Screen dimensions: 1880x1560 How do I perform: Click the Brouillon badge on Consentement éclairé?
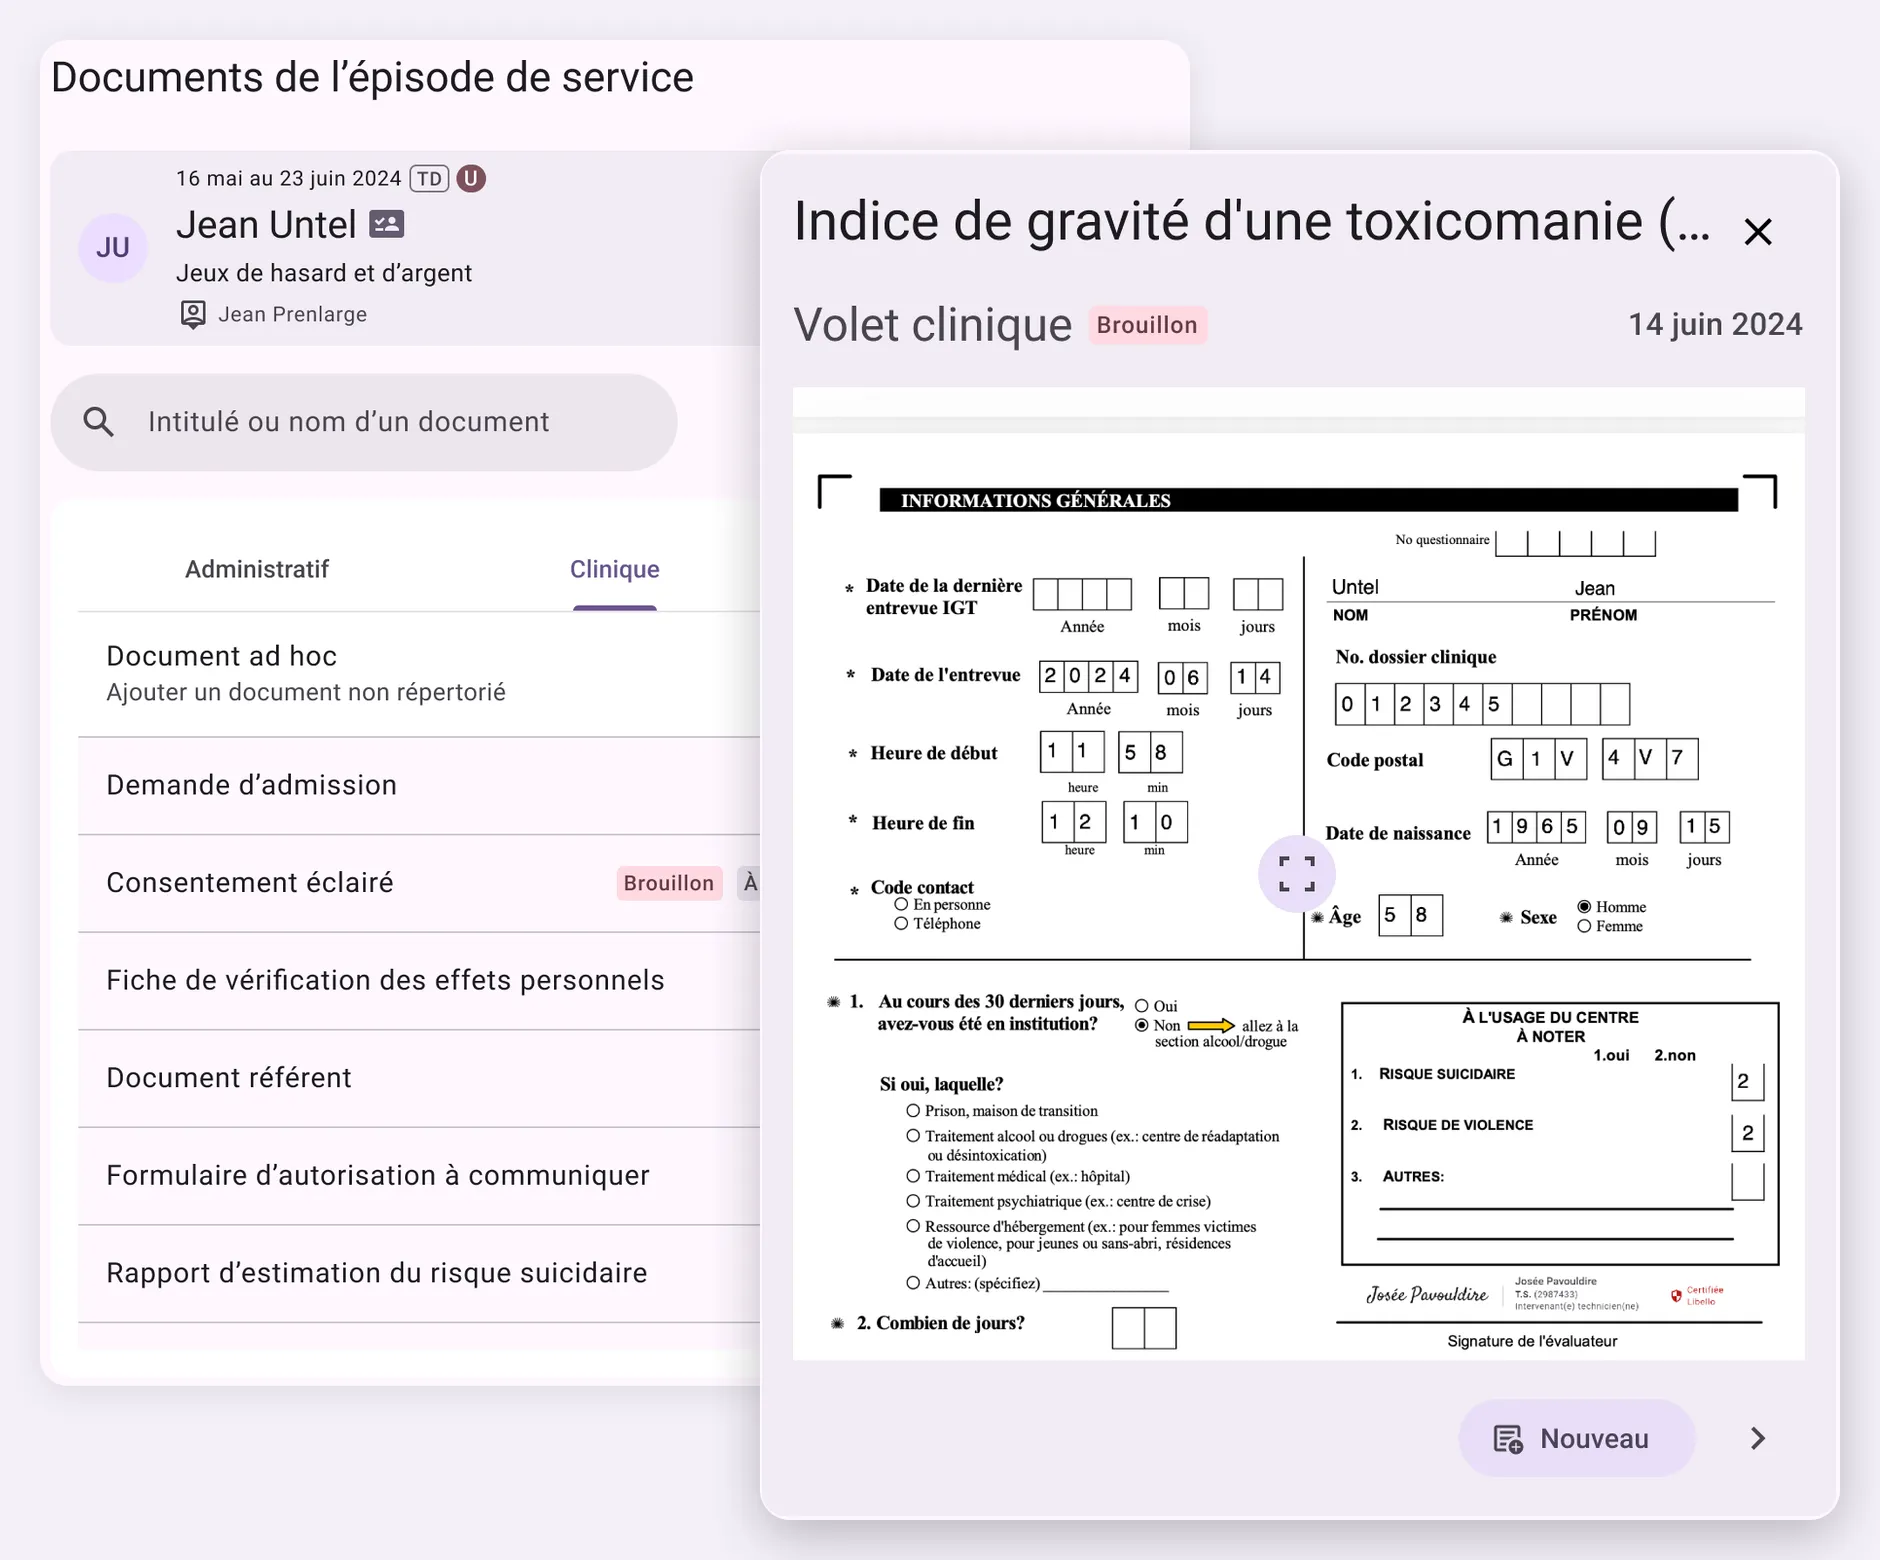pos(669,883)
